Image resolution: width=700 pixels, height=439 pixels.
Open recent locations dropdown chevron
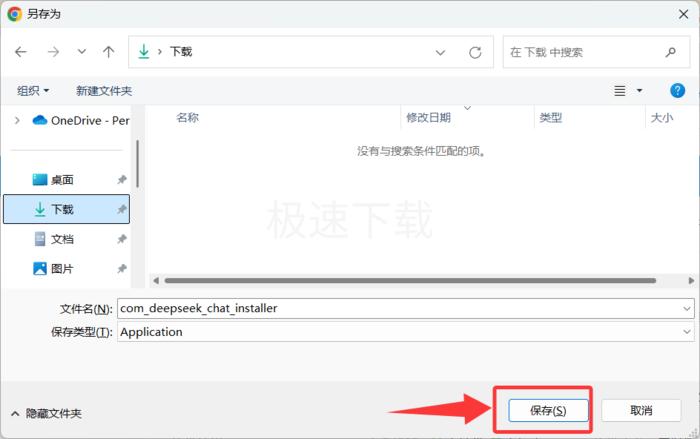pyautogui.click(x=82, y=52)
